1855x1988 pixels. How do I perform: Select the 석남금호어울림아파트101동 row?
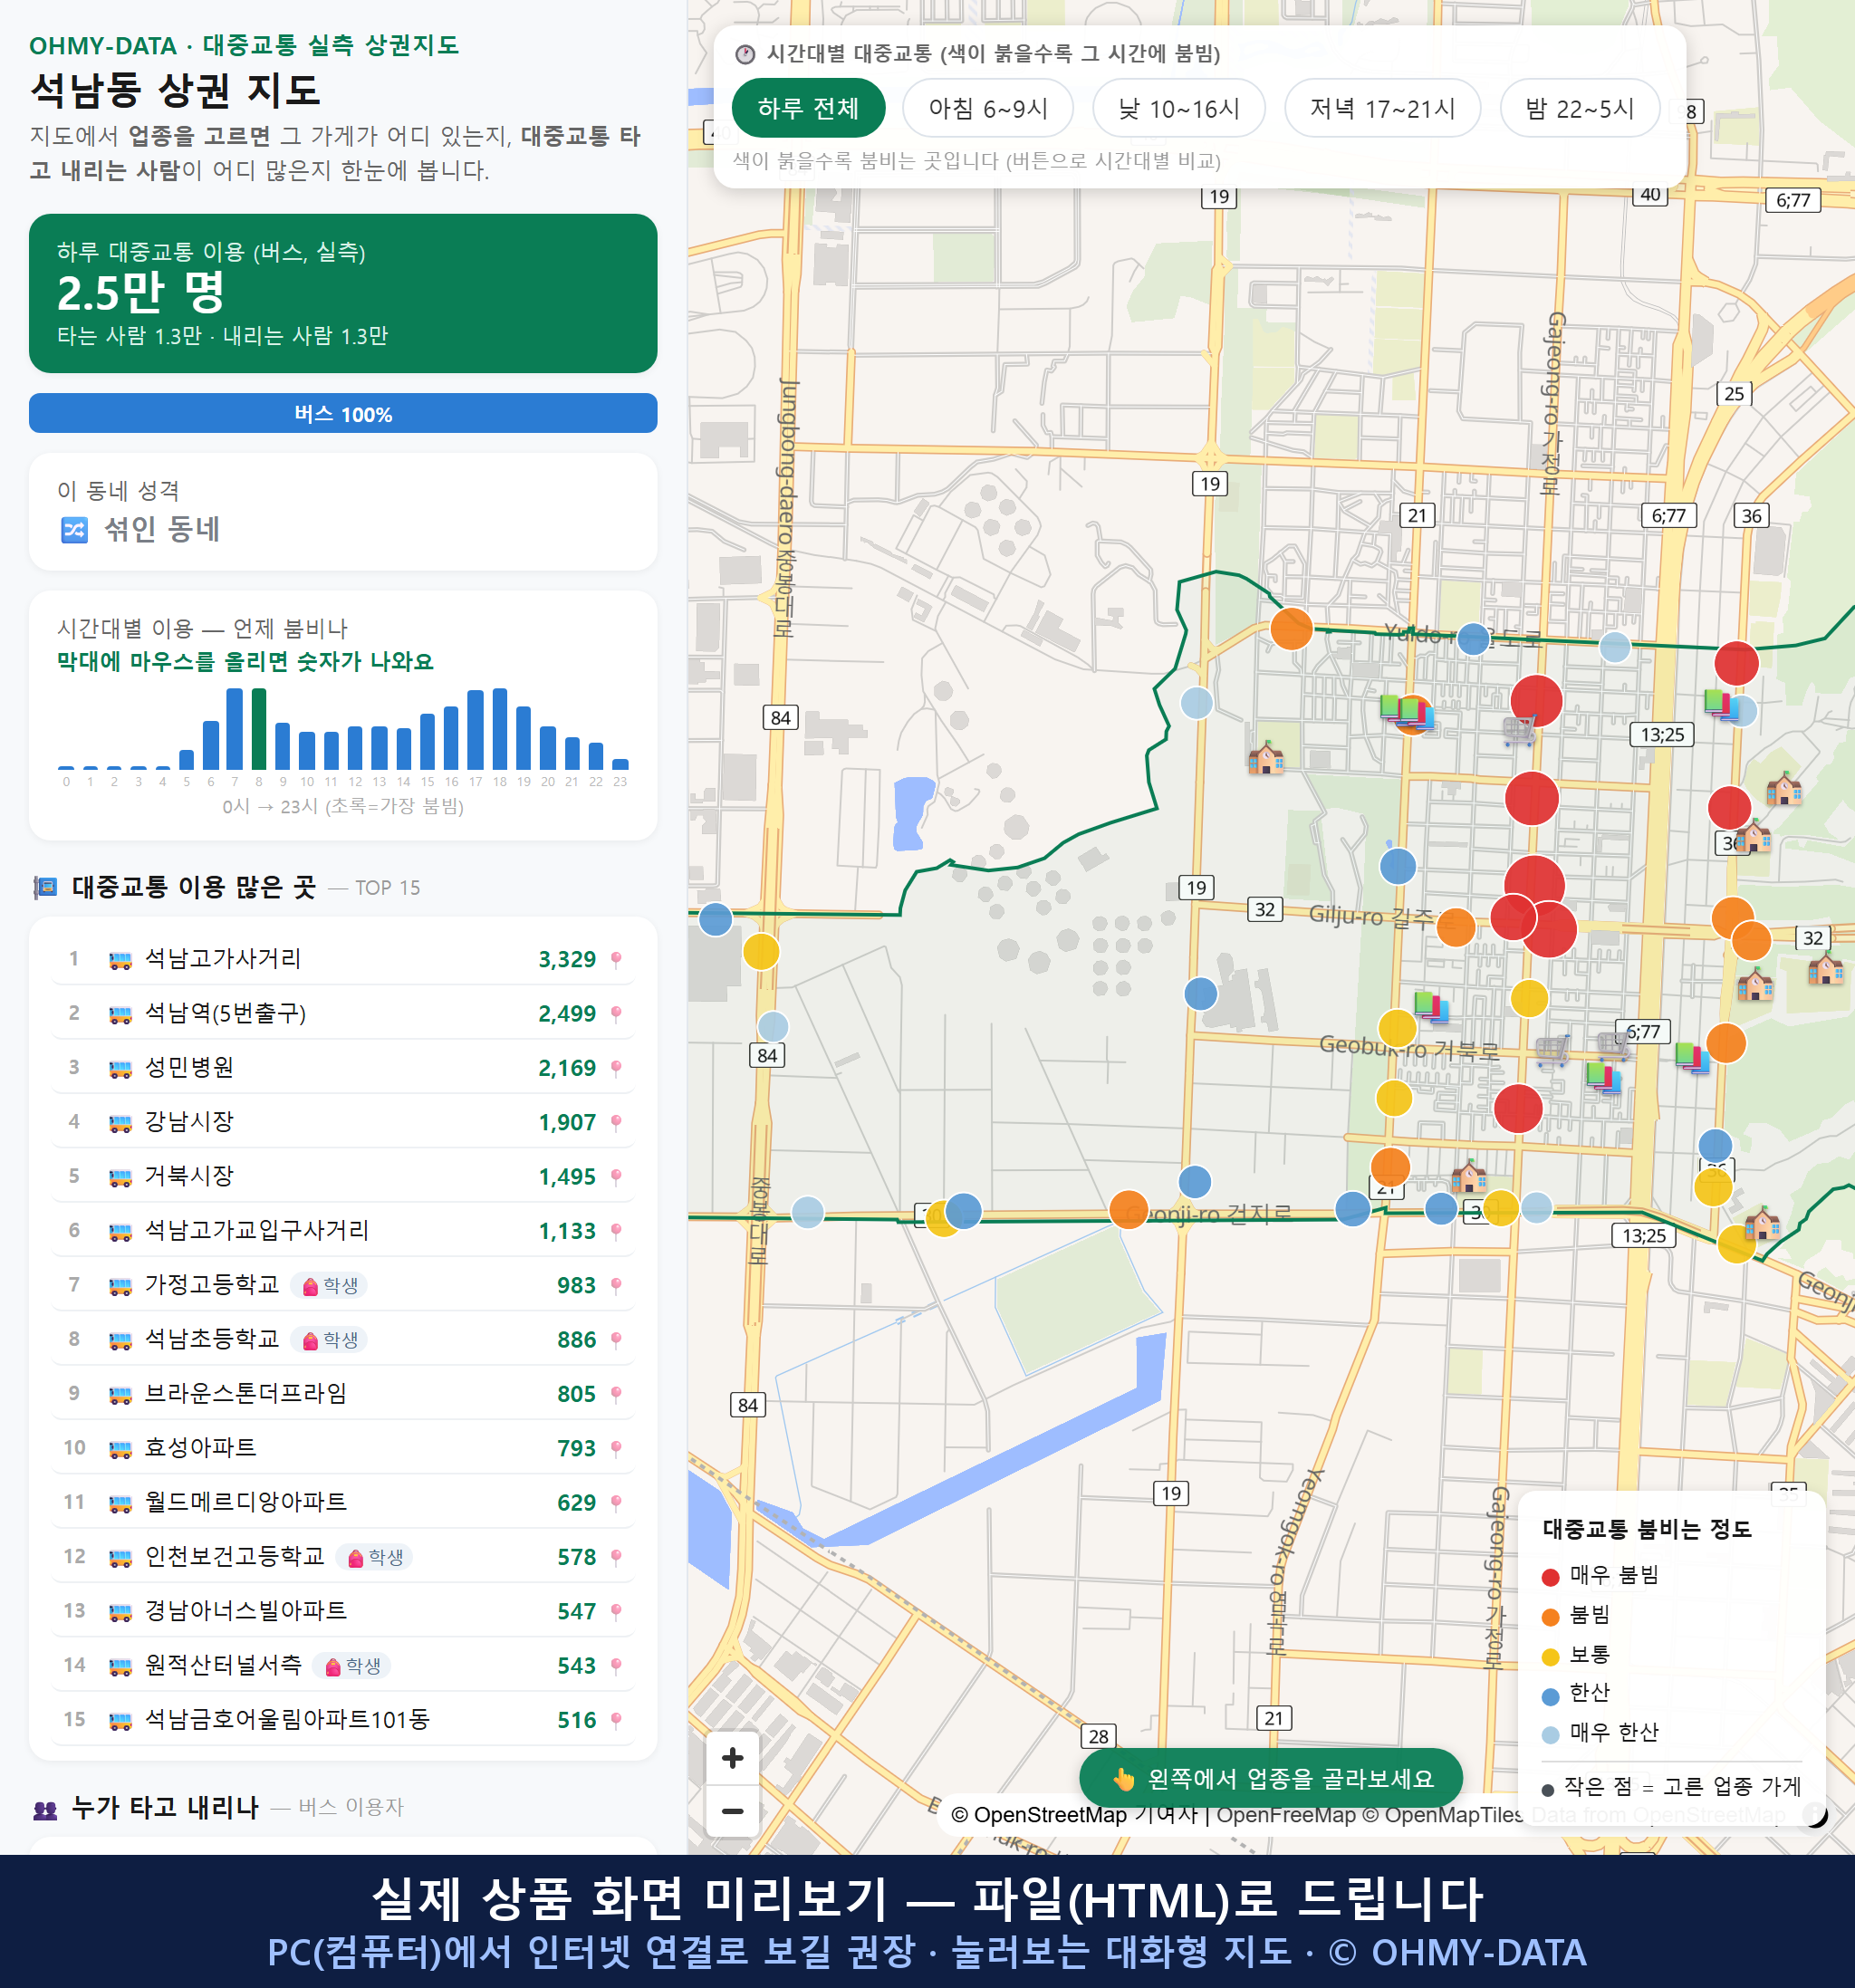[343, 1718]
